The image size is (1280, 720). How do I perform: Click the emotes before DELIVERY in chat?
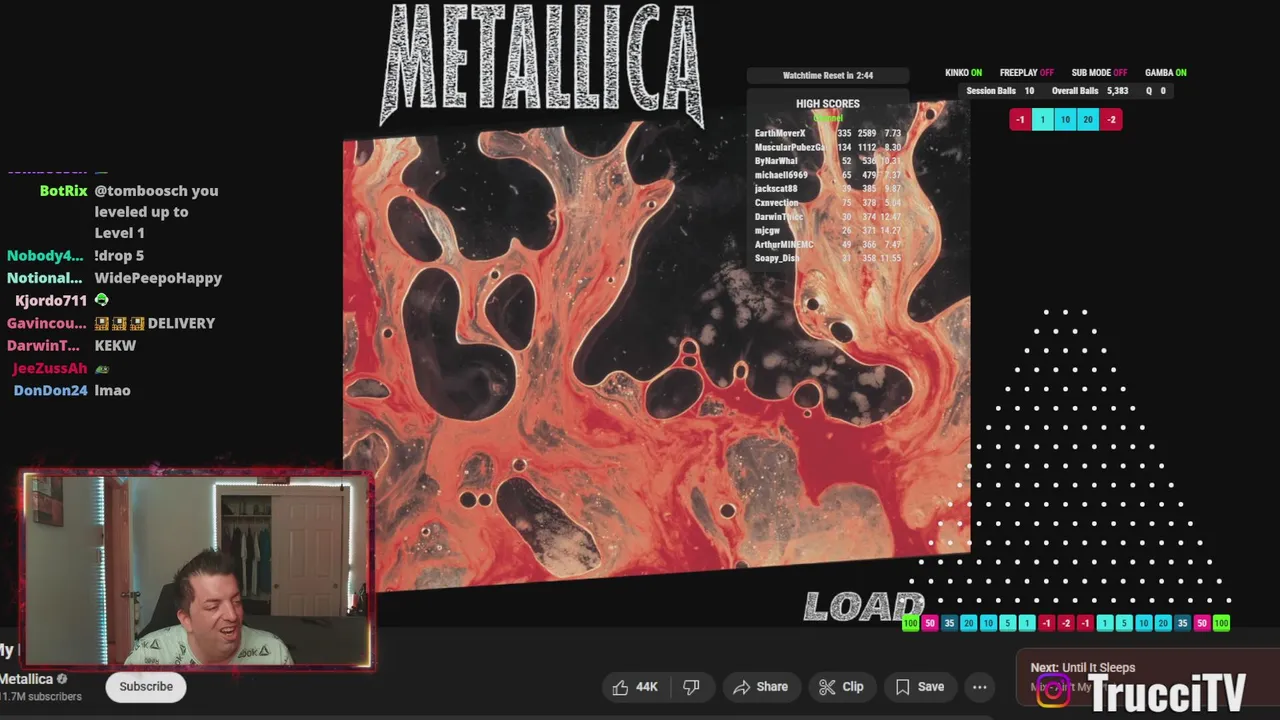(119, 324)
